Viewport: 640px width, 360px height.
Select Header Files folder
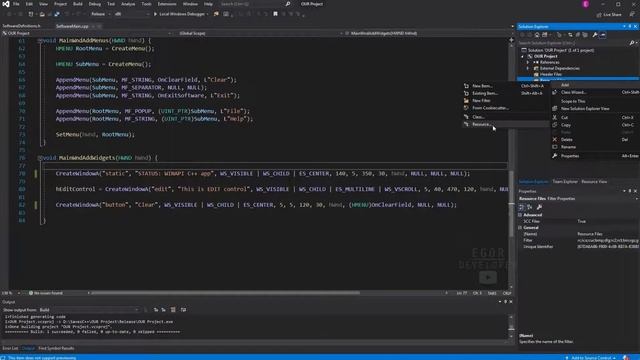click(551, 74)
